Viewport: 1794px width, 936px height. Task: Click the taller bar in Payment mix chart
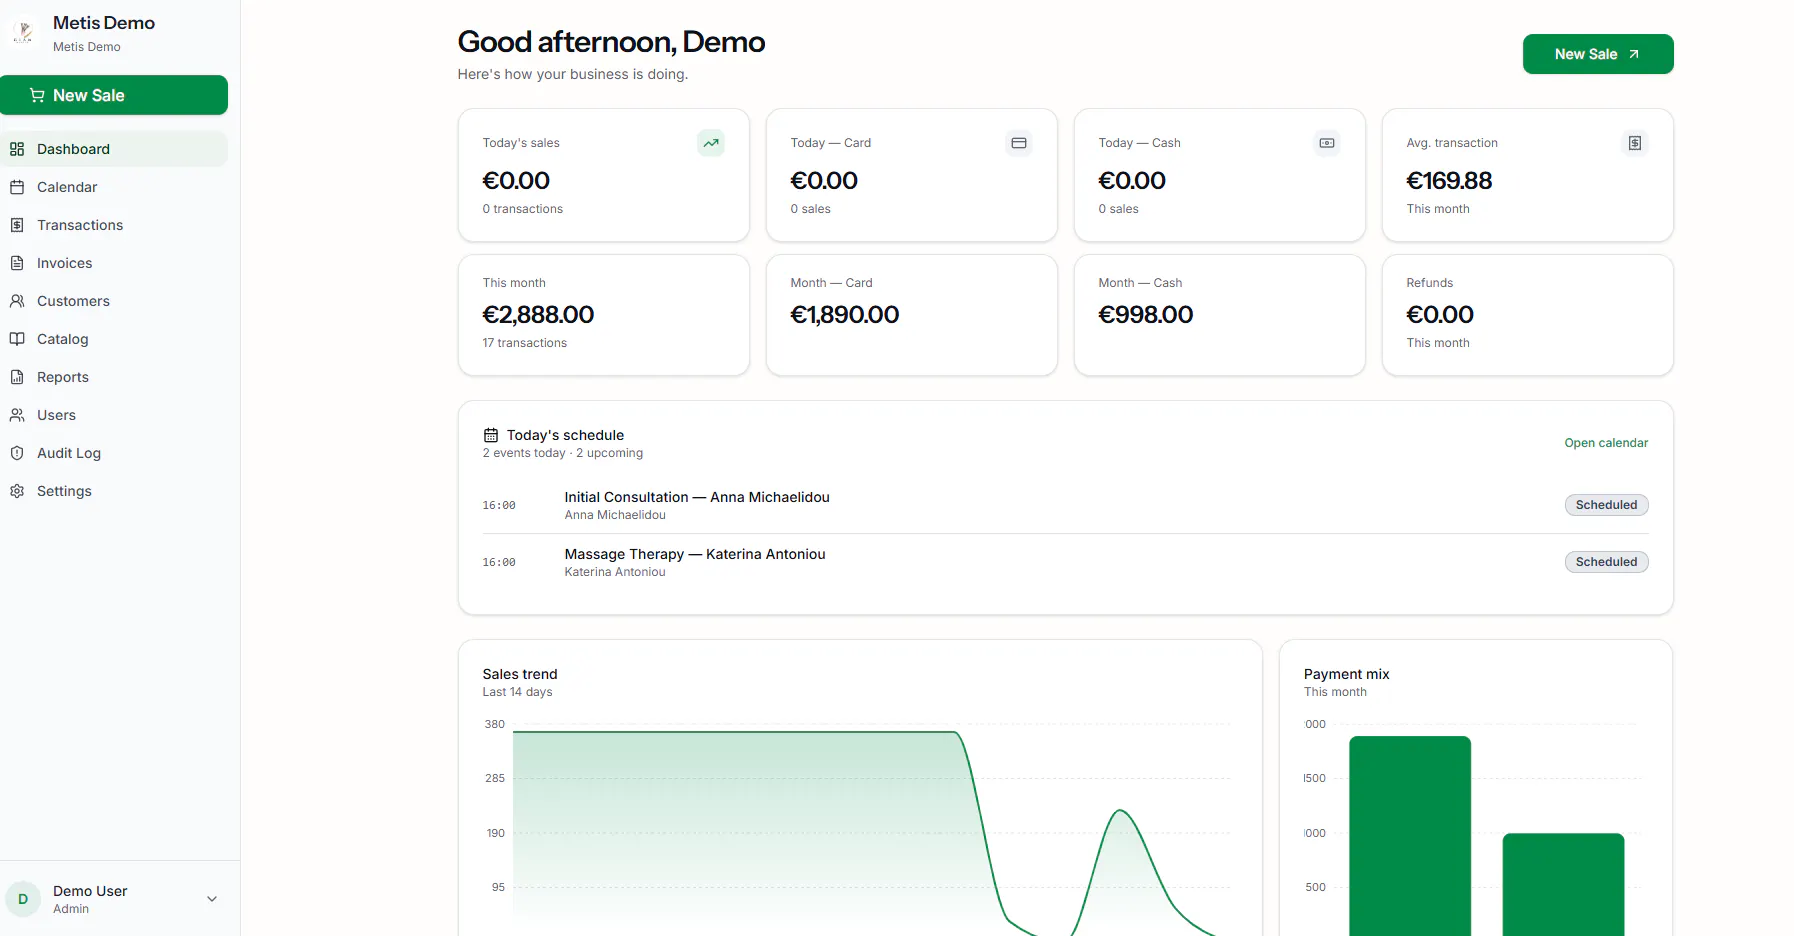[x=1410, y=836]
